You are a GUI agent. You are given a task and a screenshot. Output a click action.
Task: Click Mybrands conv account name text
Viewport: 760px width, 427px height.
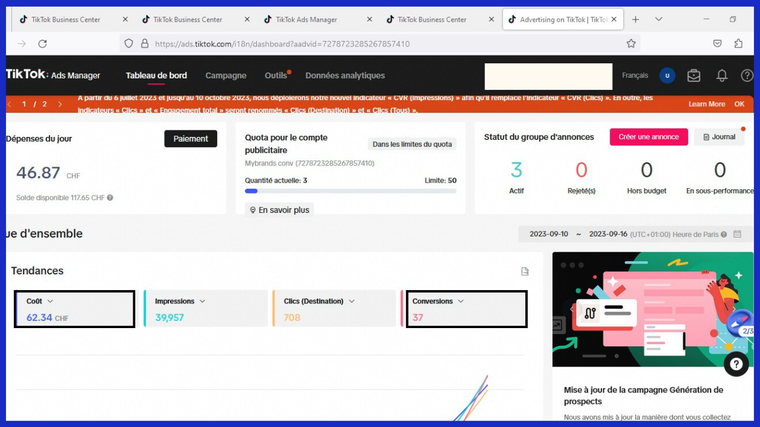pos(309,163)
